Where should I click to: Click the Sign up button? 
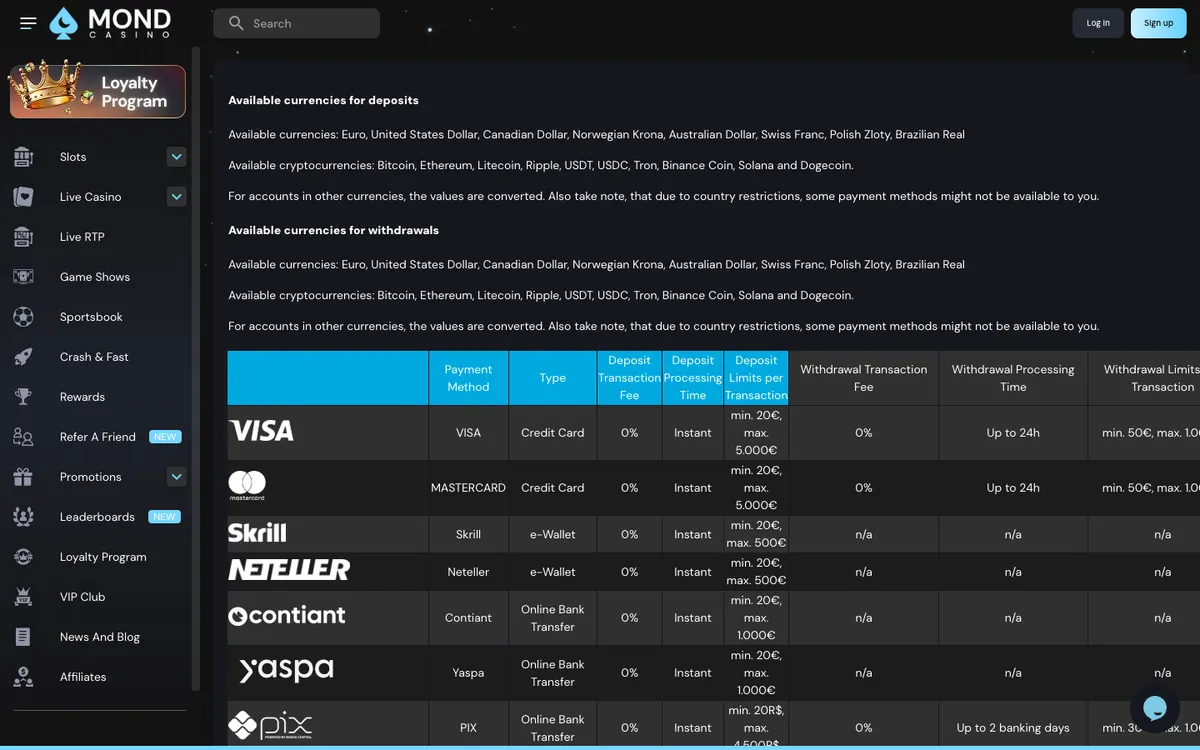pos(1158,23)
